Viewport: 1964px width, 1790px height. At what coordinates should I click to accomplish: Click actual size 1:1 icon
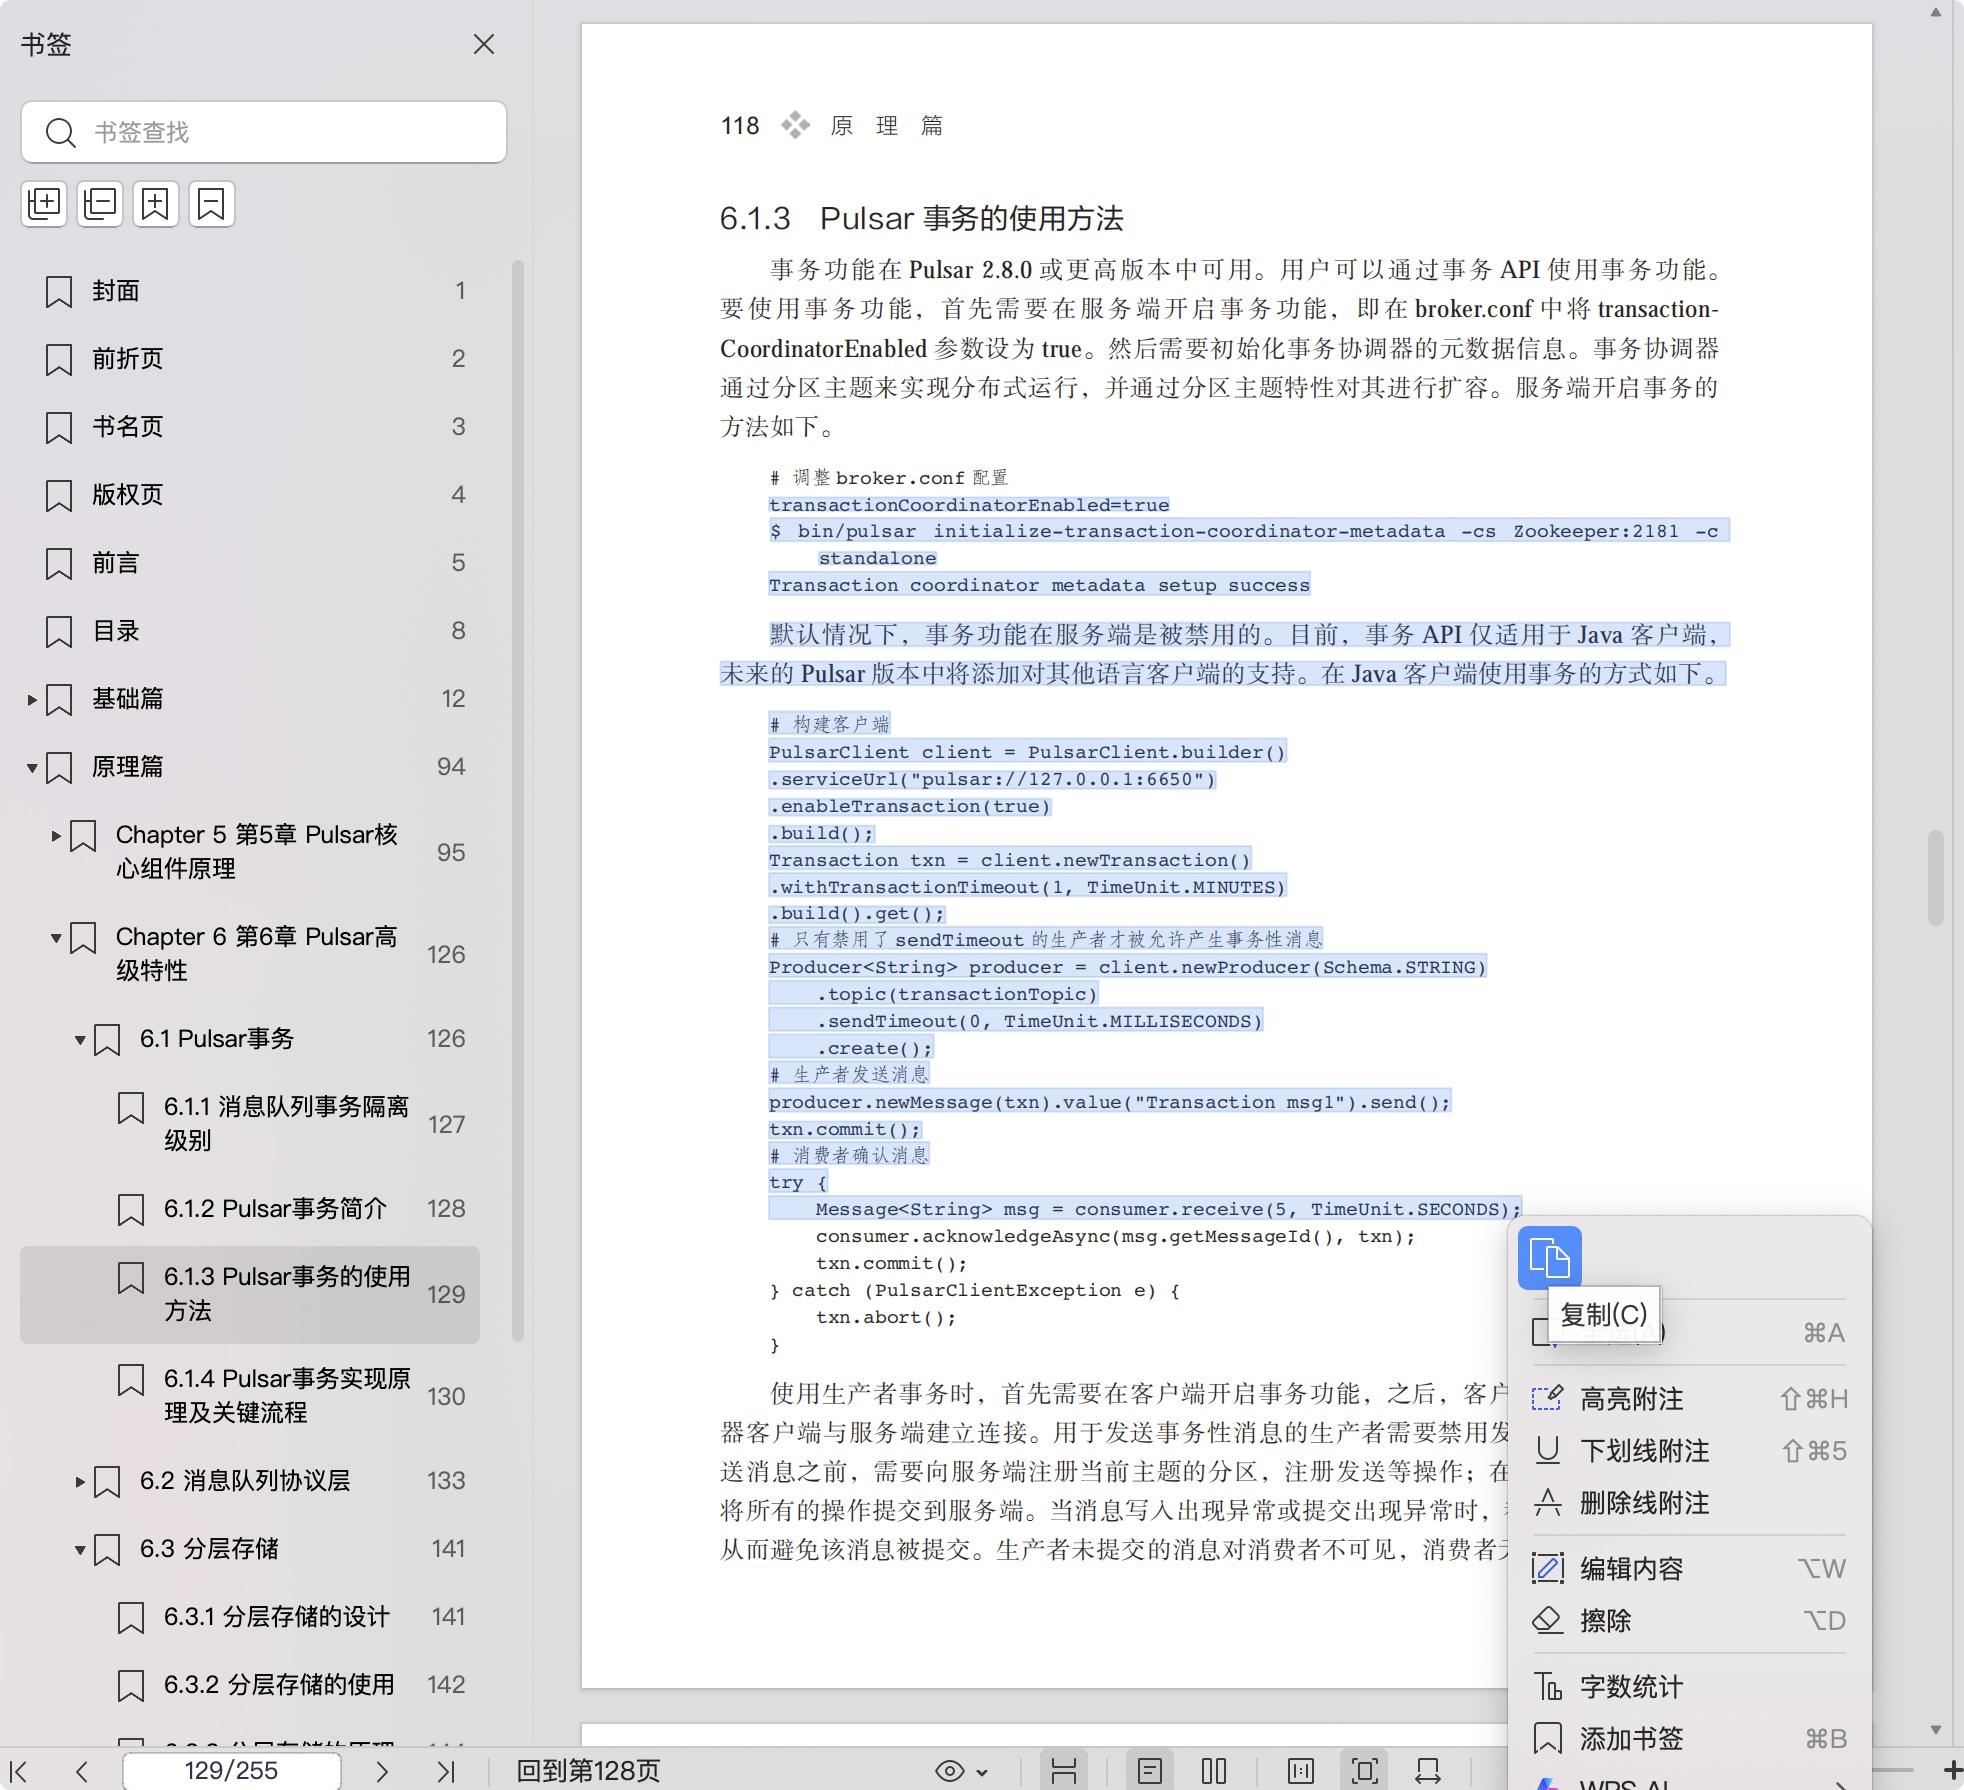click(x=1301, y=1771)
